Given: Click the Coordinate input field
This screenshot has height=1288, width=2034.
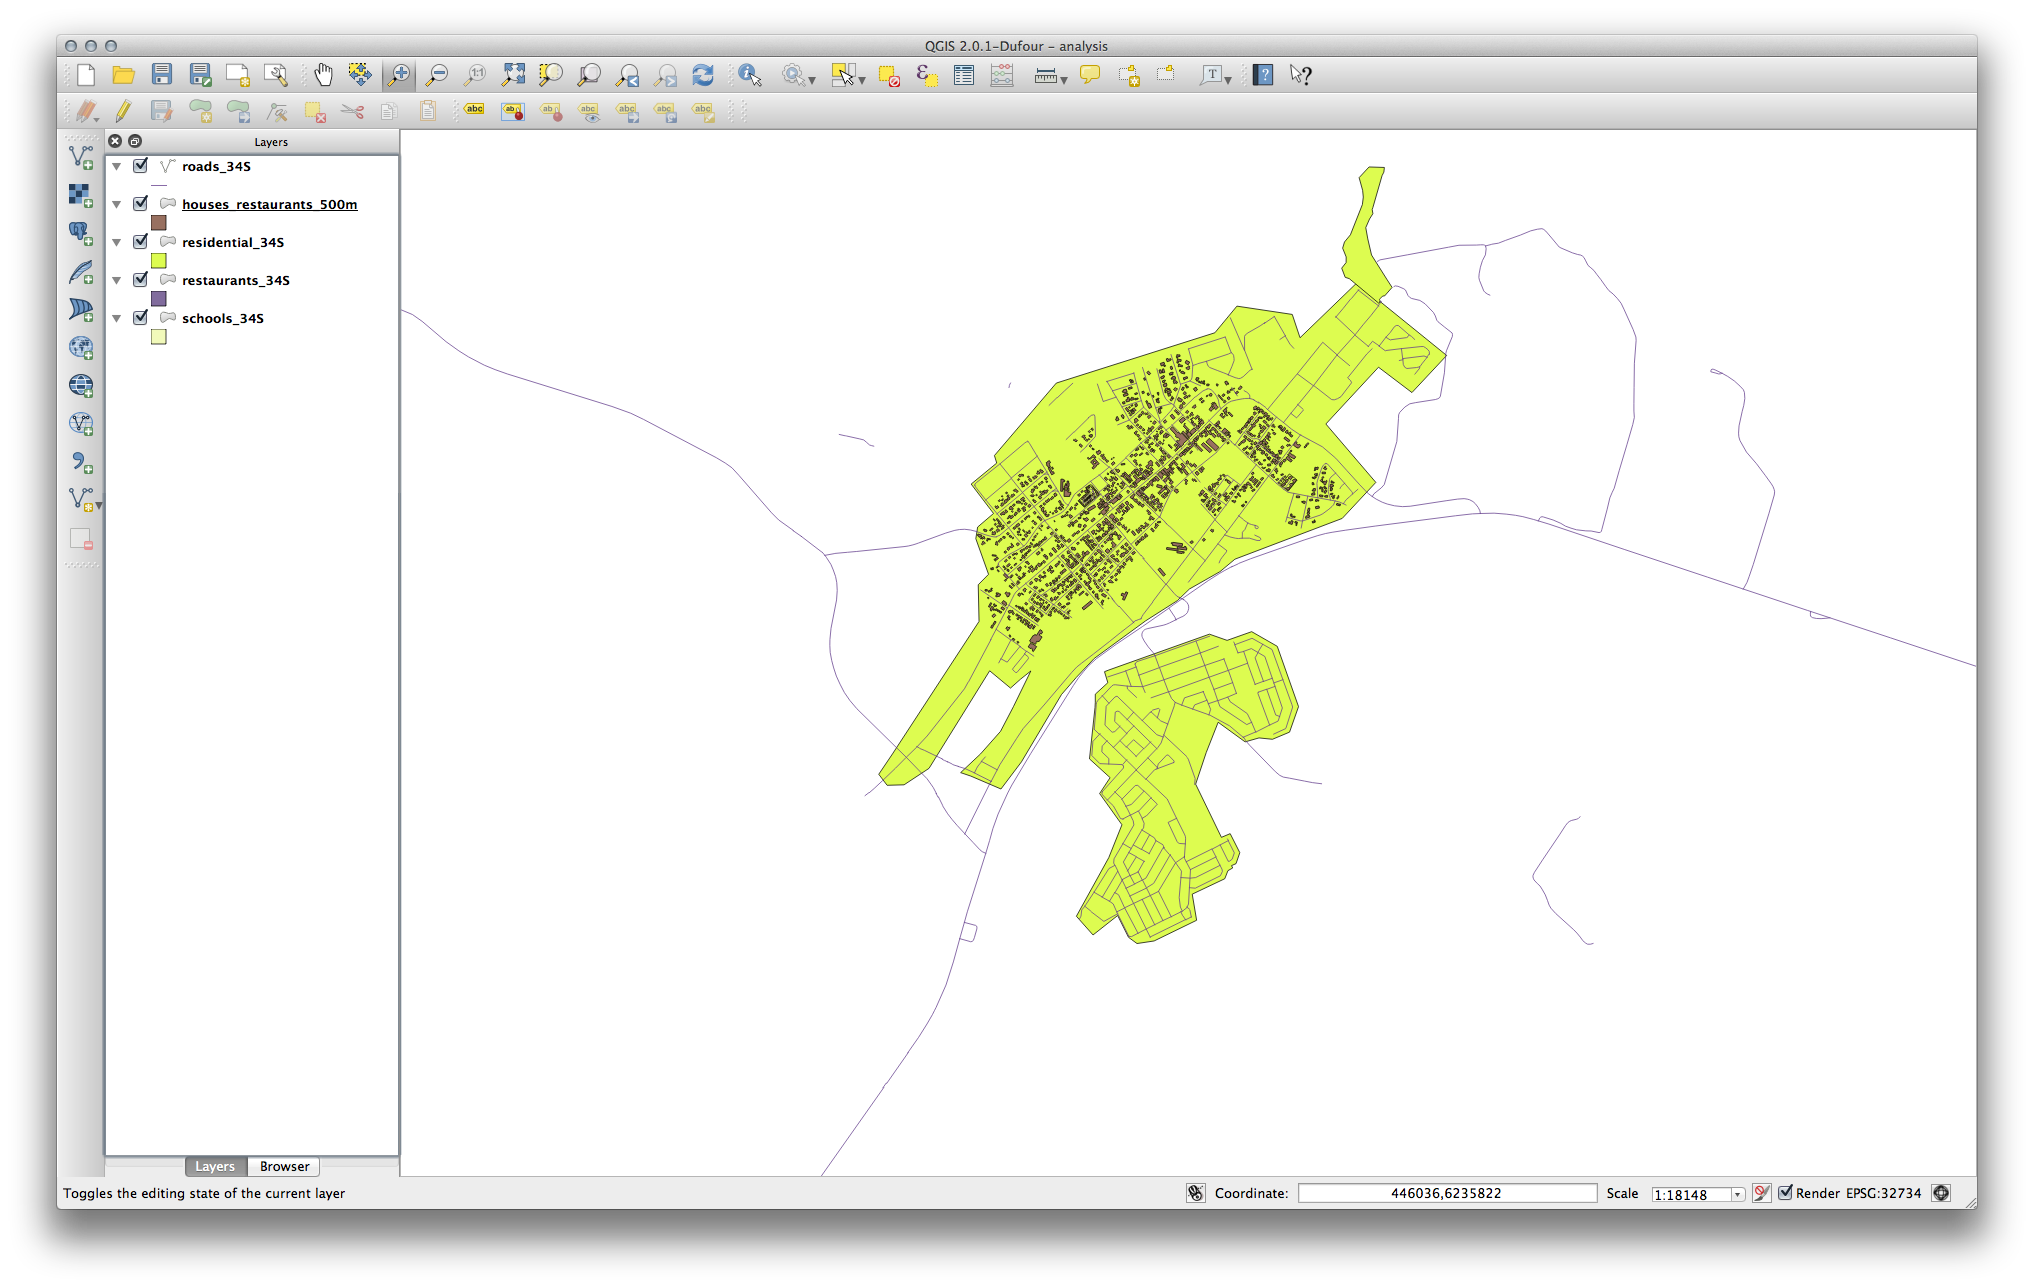Looking at the screenshot, I should 1446,1193.
